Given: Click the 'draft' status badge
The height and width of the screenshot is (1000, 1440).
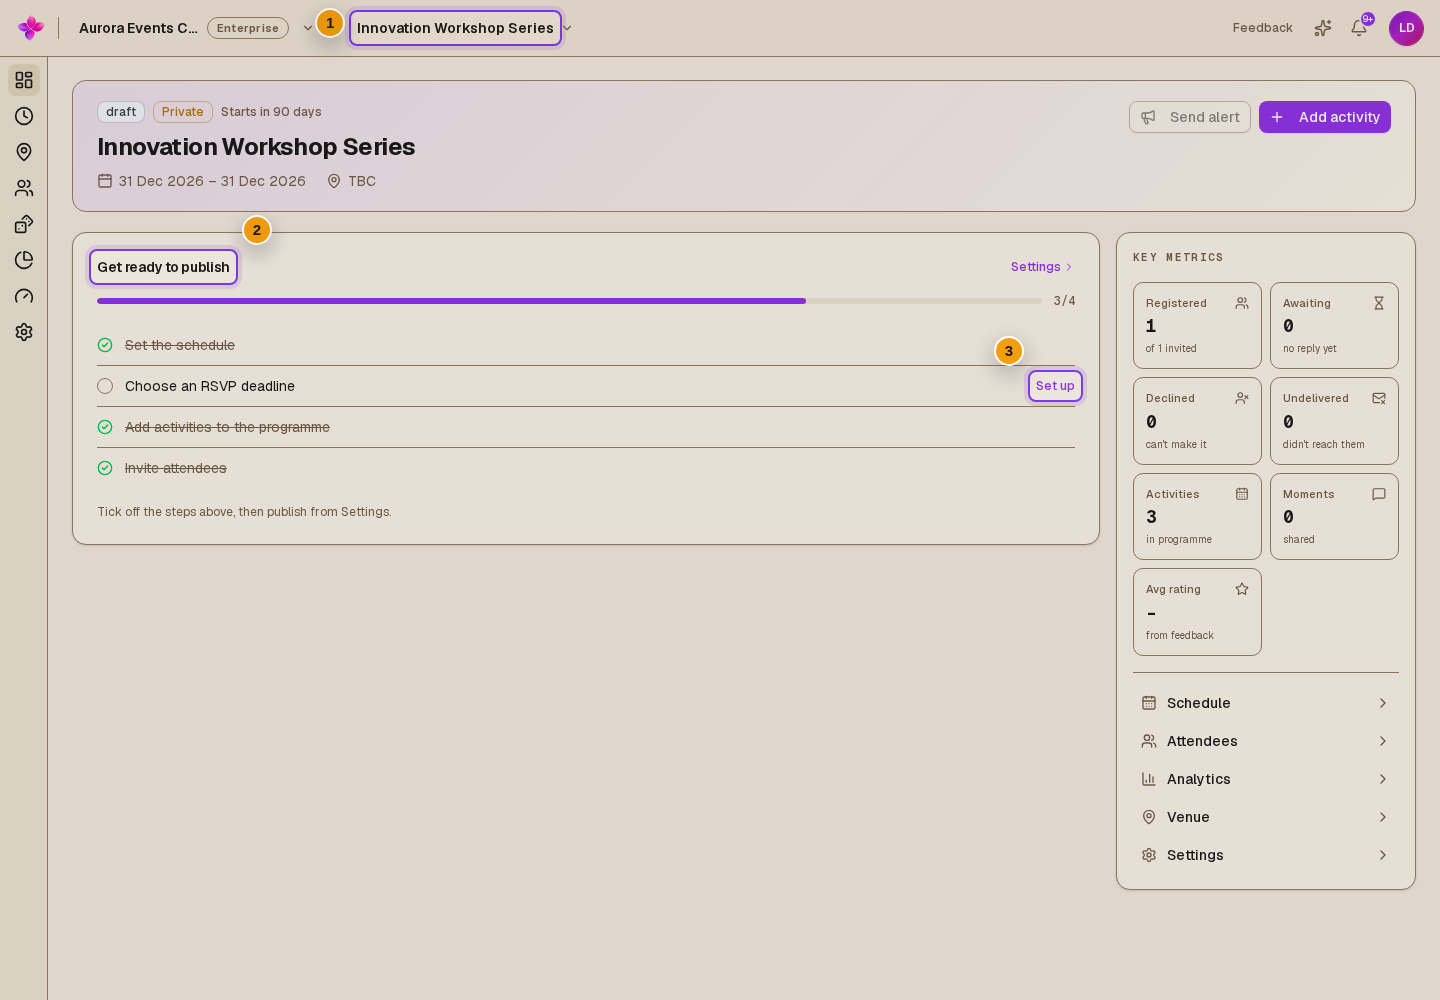Looking at the screenshot, I should click(x=121, y=112).
